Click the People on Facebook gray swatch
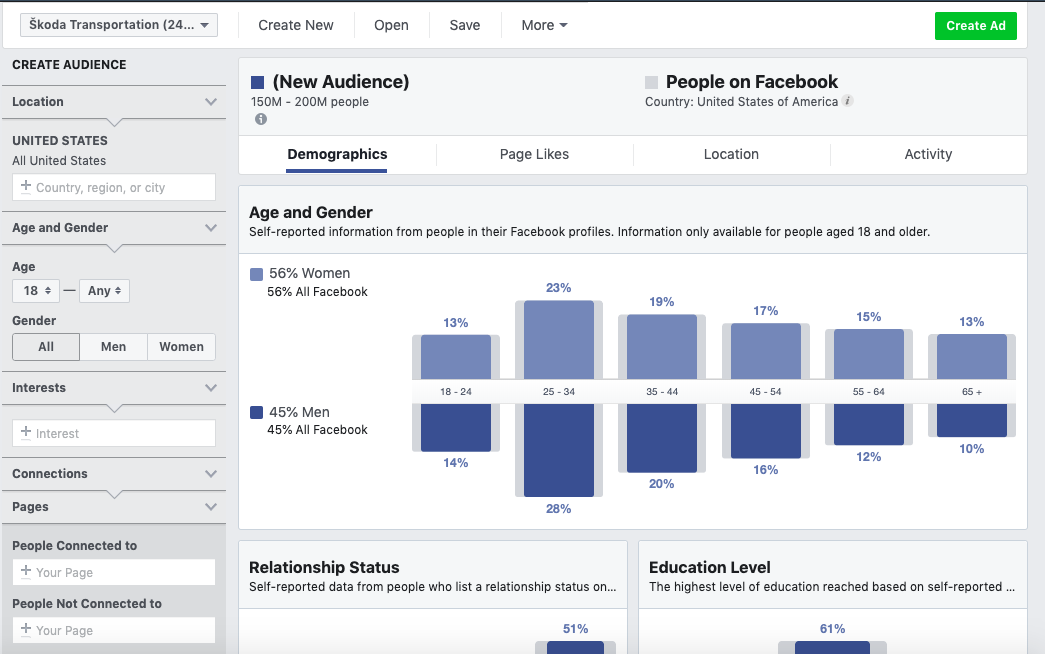 pos(651,83)
